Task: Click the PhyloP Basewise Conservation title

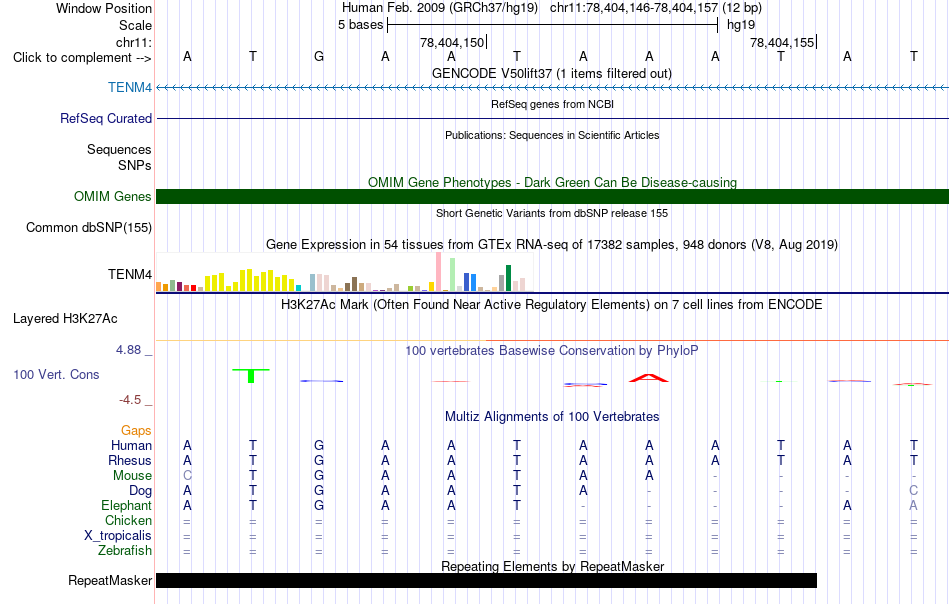Action: tap(552, 350)
